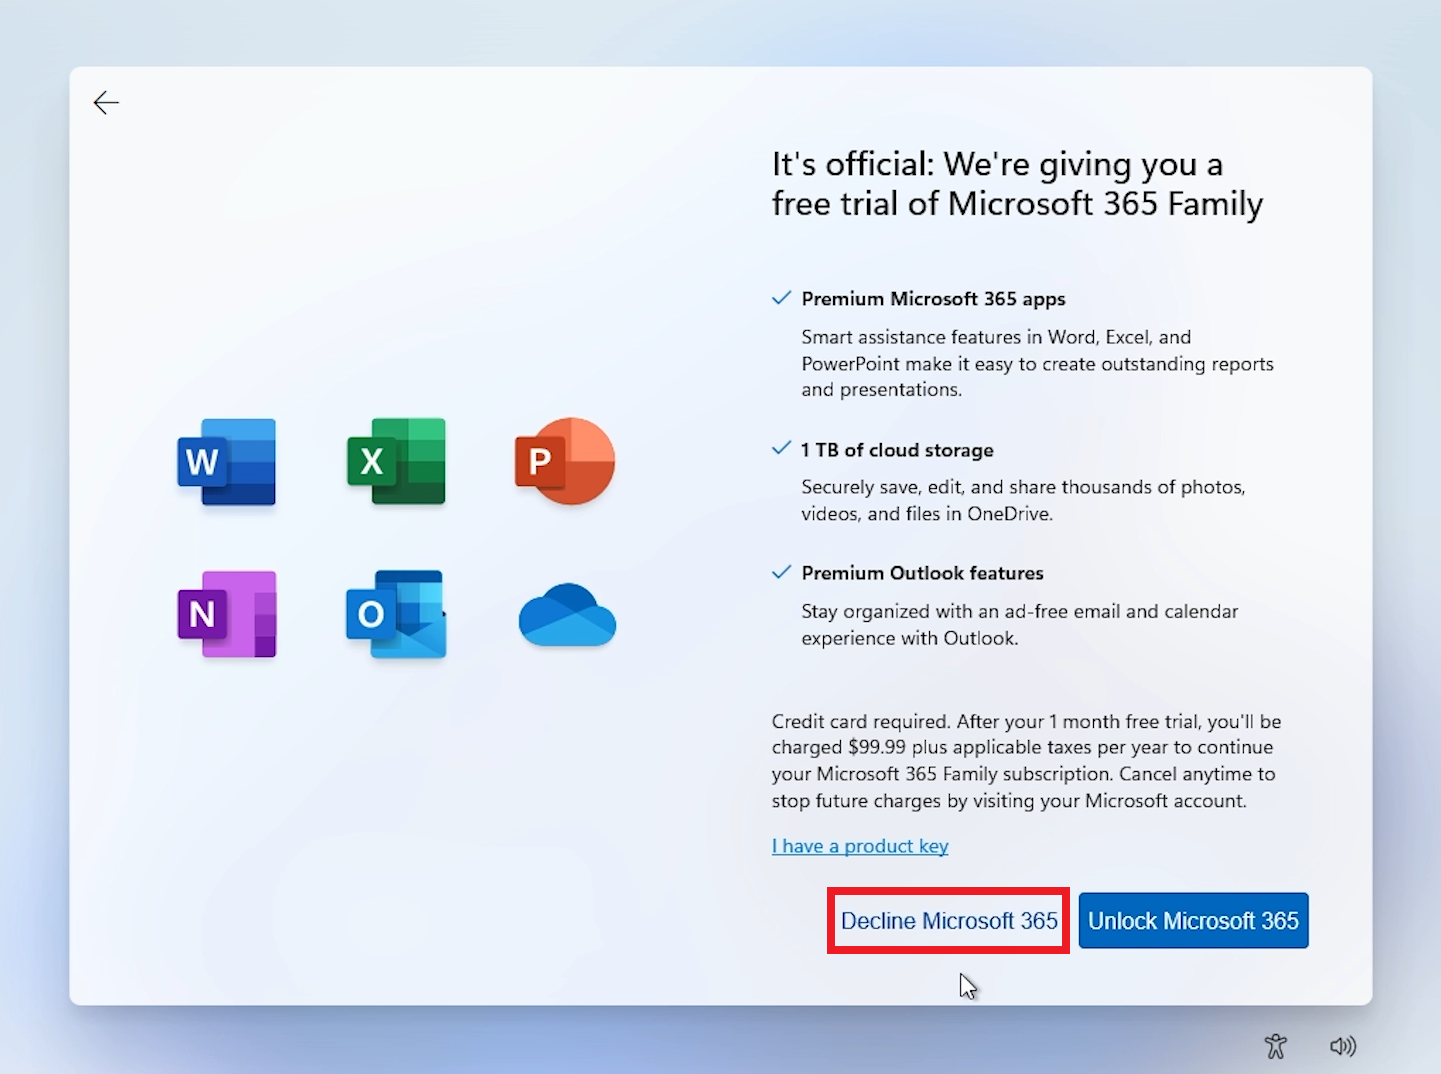Click the checkmark beside 1 TB of cloud storage
The image size is (1441, 1074).
781,448
